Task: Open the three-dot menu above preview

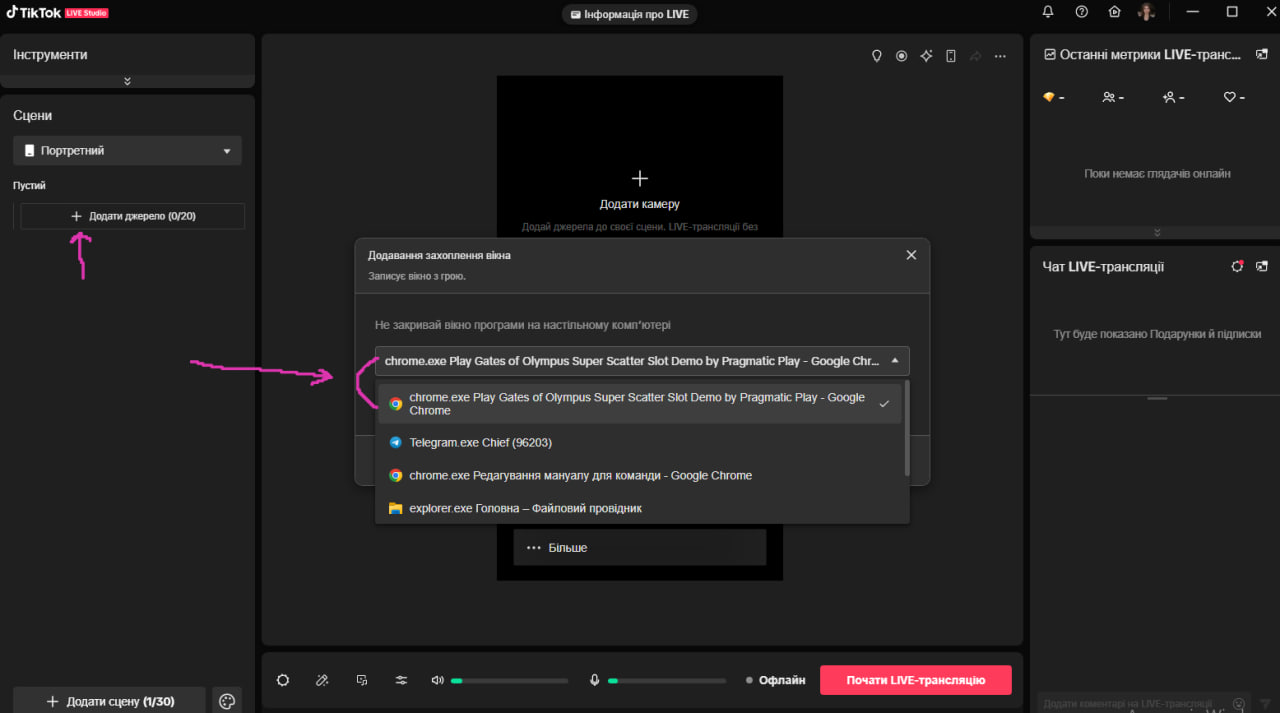Action: pyautogui.click(x=1000, y=56)
